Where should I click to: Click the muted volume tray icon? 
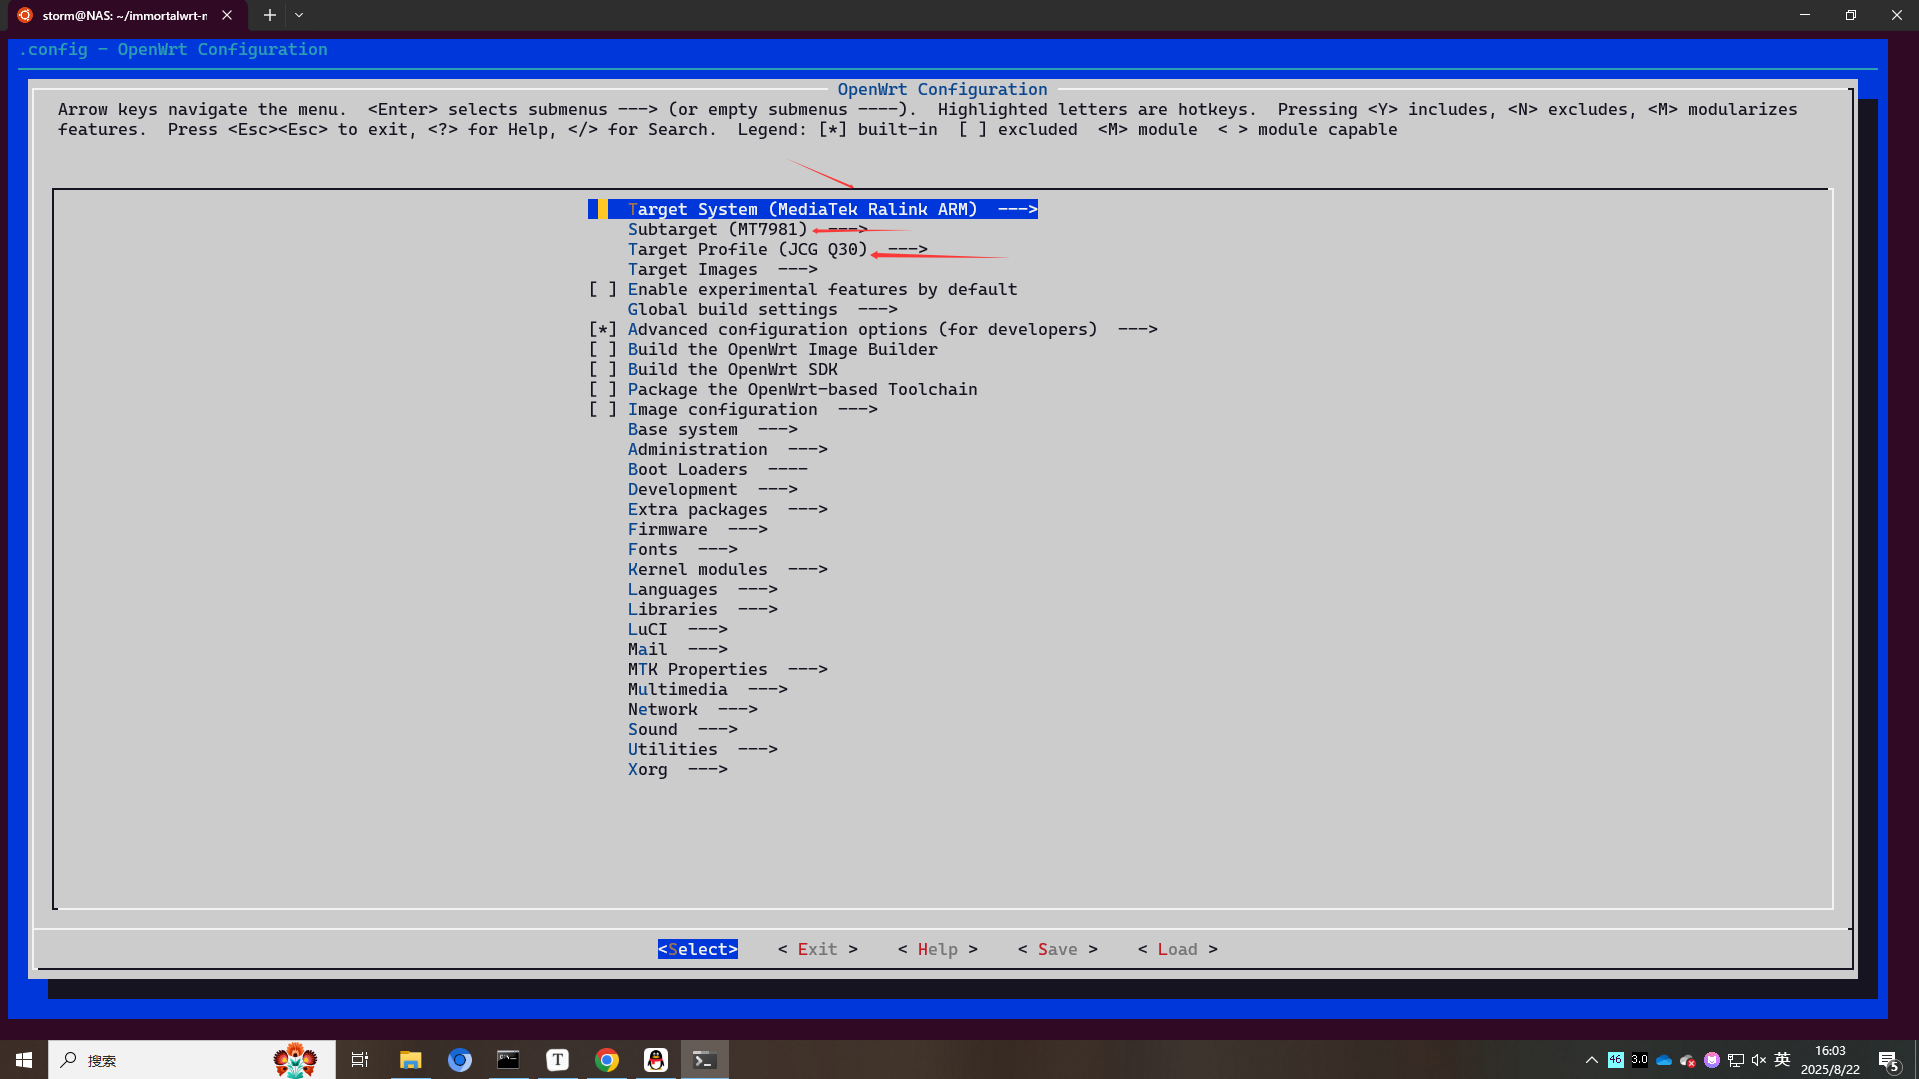(x=1759, y=1060)
